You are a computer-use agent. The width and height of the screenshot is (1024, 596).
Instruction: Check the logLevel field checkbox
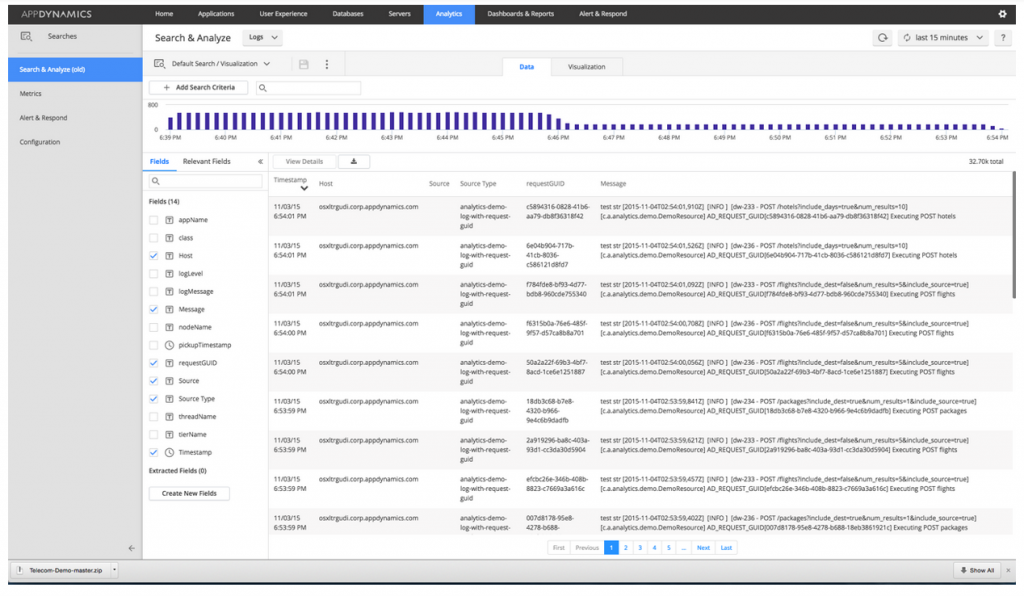coord(153,274)
